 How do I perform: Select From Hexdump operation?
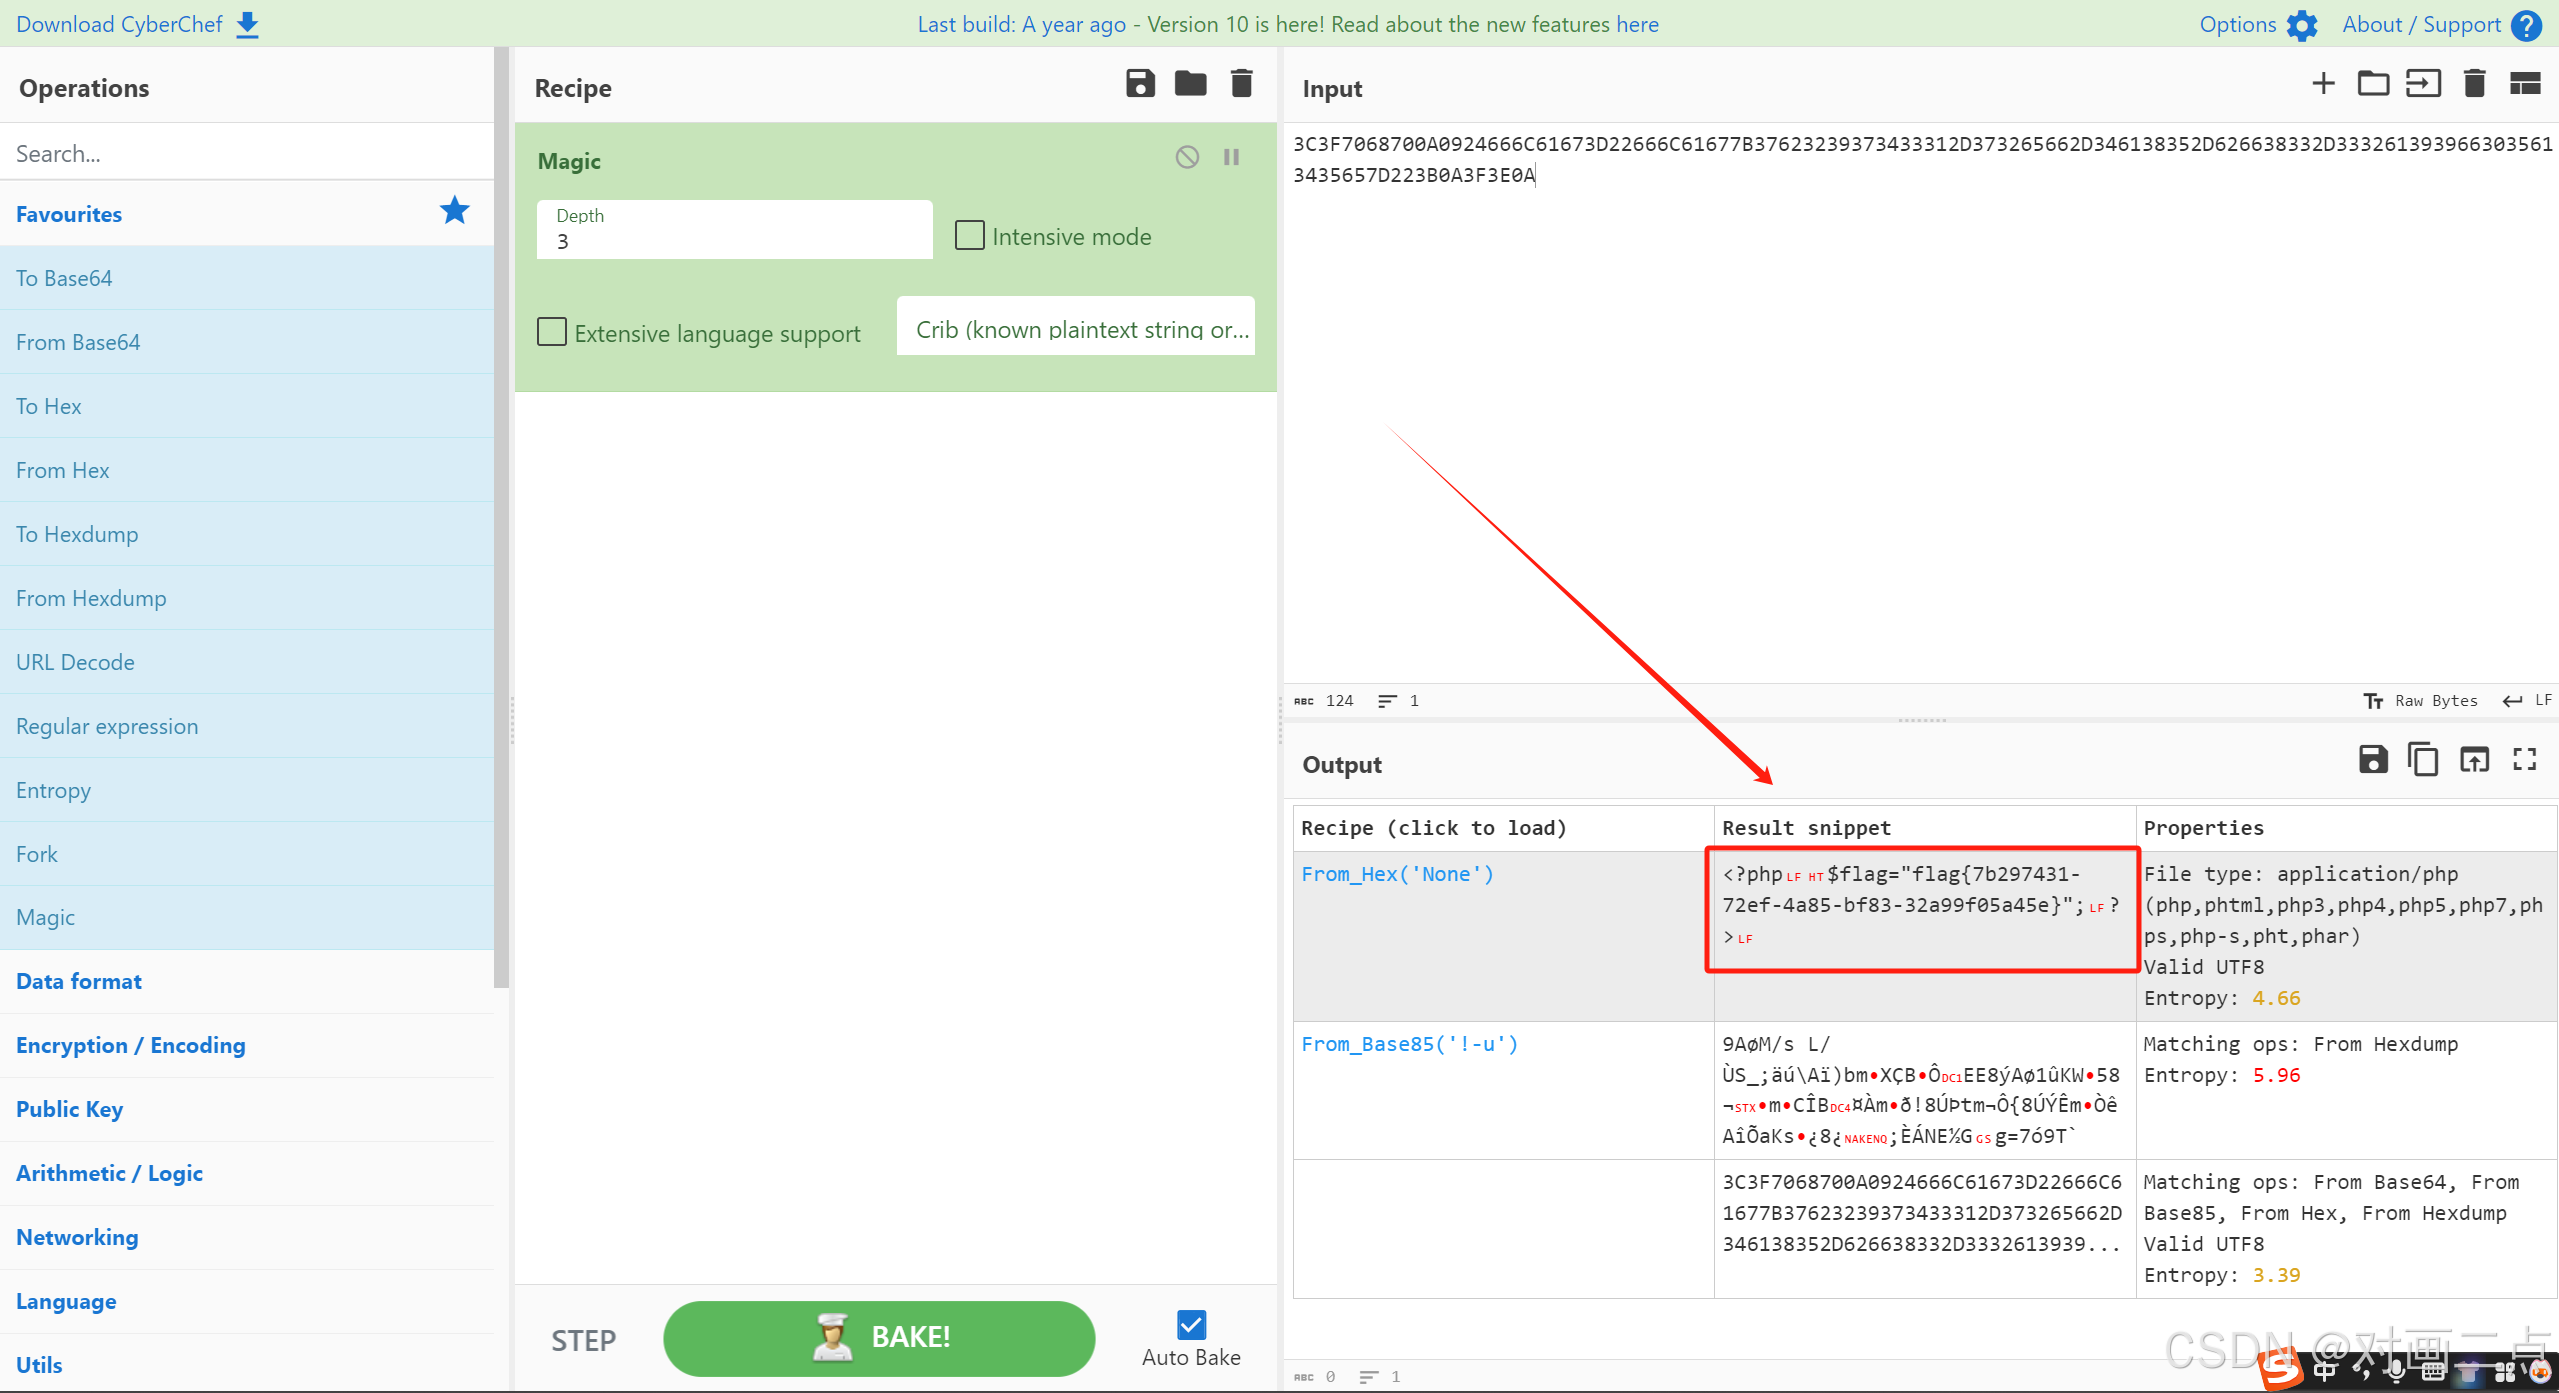coord(247,598)
